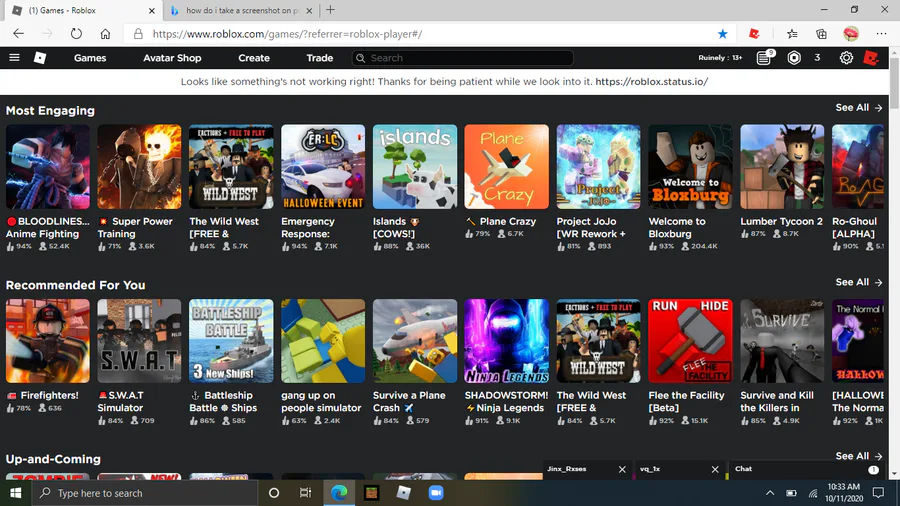This screenshot has height=506, width=900.
Task: Open the browser favorites list icon
Action: tap(792, 34)
